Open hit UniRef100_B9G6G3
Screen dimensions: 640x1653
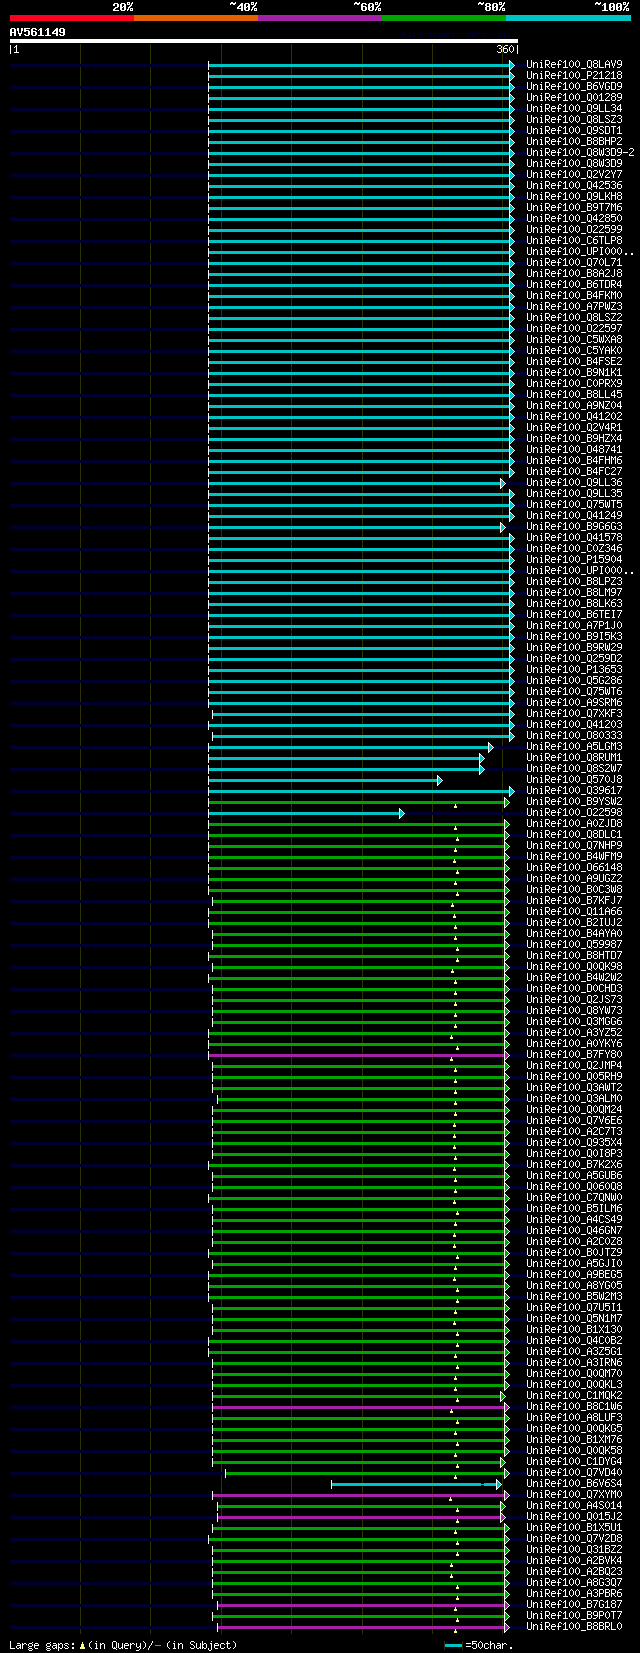tap(574, 526)
